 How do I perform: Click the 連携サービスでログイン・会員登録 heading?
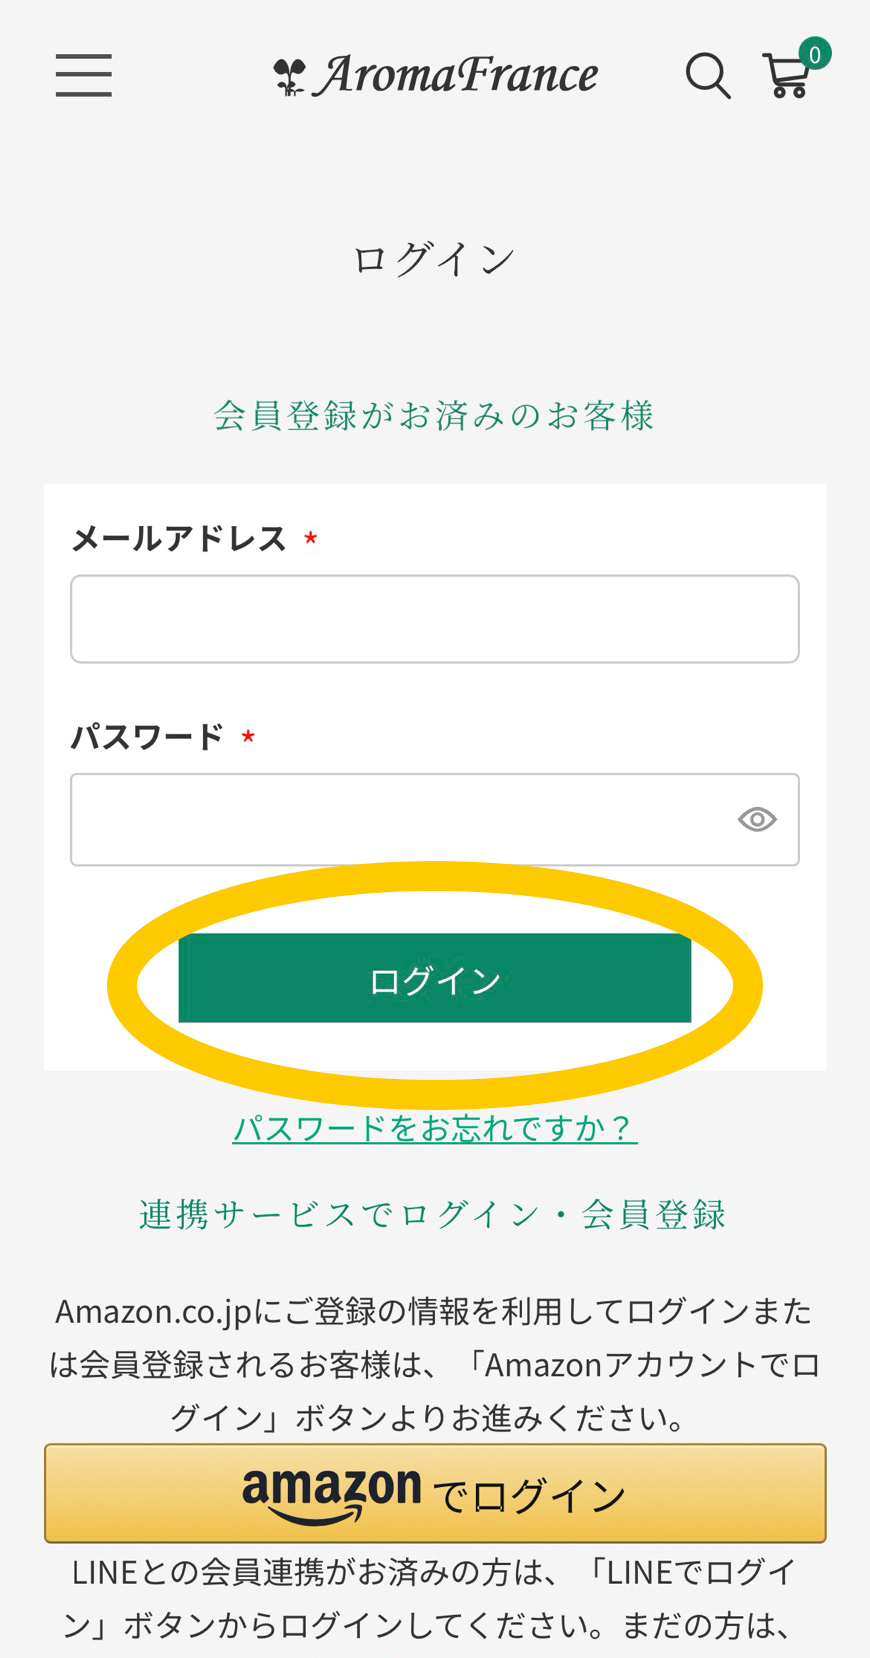click(433, 1215)
